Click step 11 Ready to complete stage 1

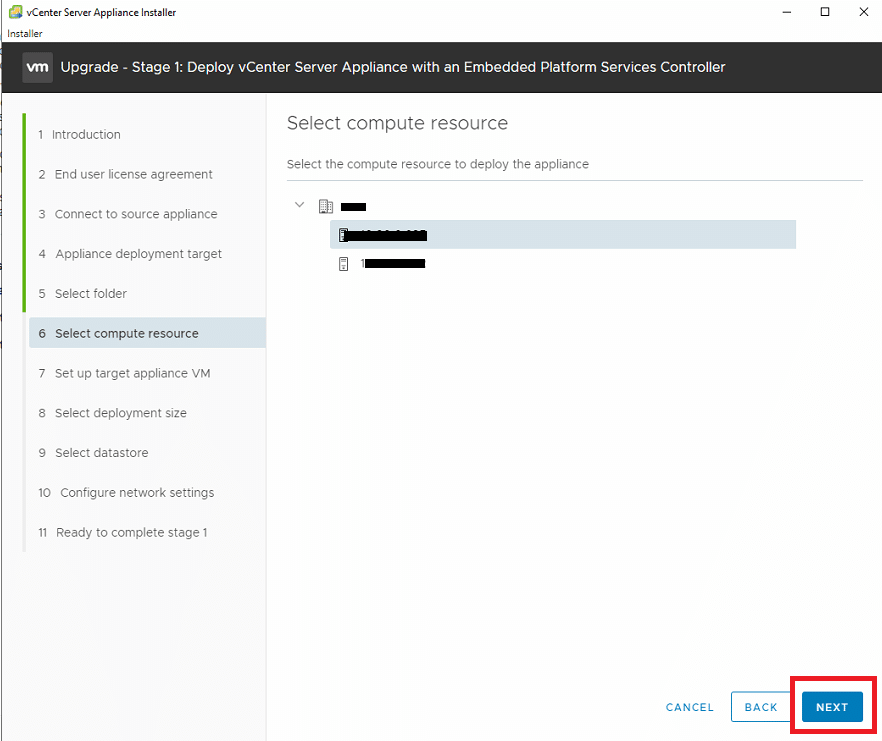tap(123, 532)
